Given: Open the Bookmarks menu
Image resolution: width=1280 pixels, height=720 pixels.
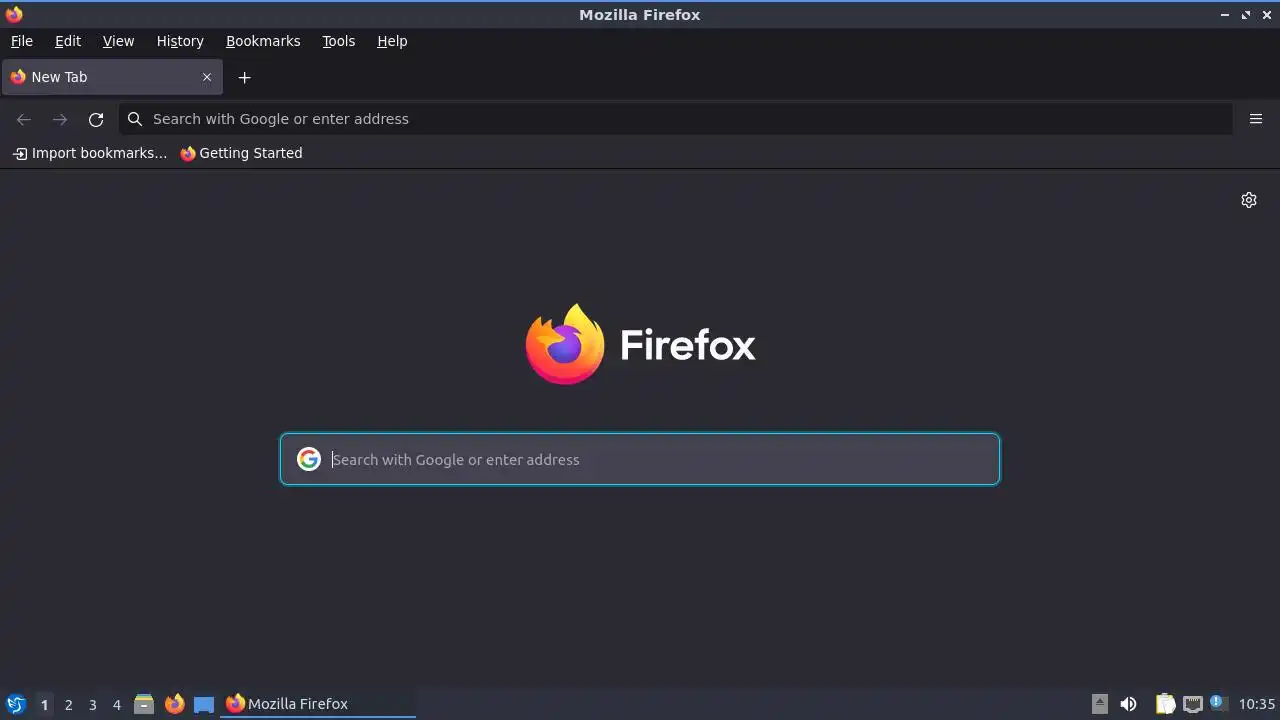Looking at the screenshot, I should point(263,41).
